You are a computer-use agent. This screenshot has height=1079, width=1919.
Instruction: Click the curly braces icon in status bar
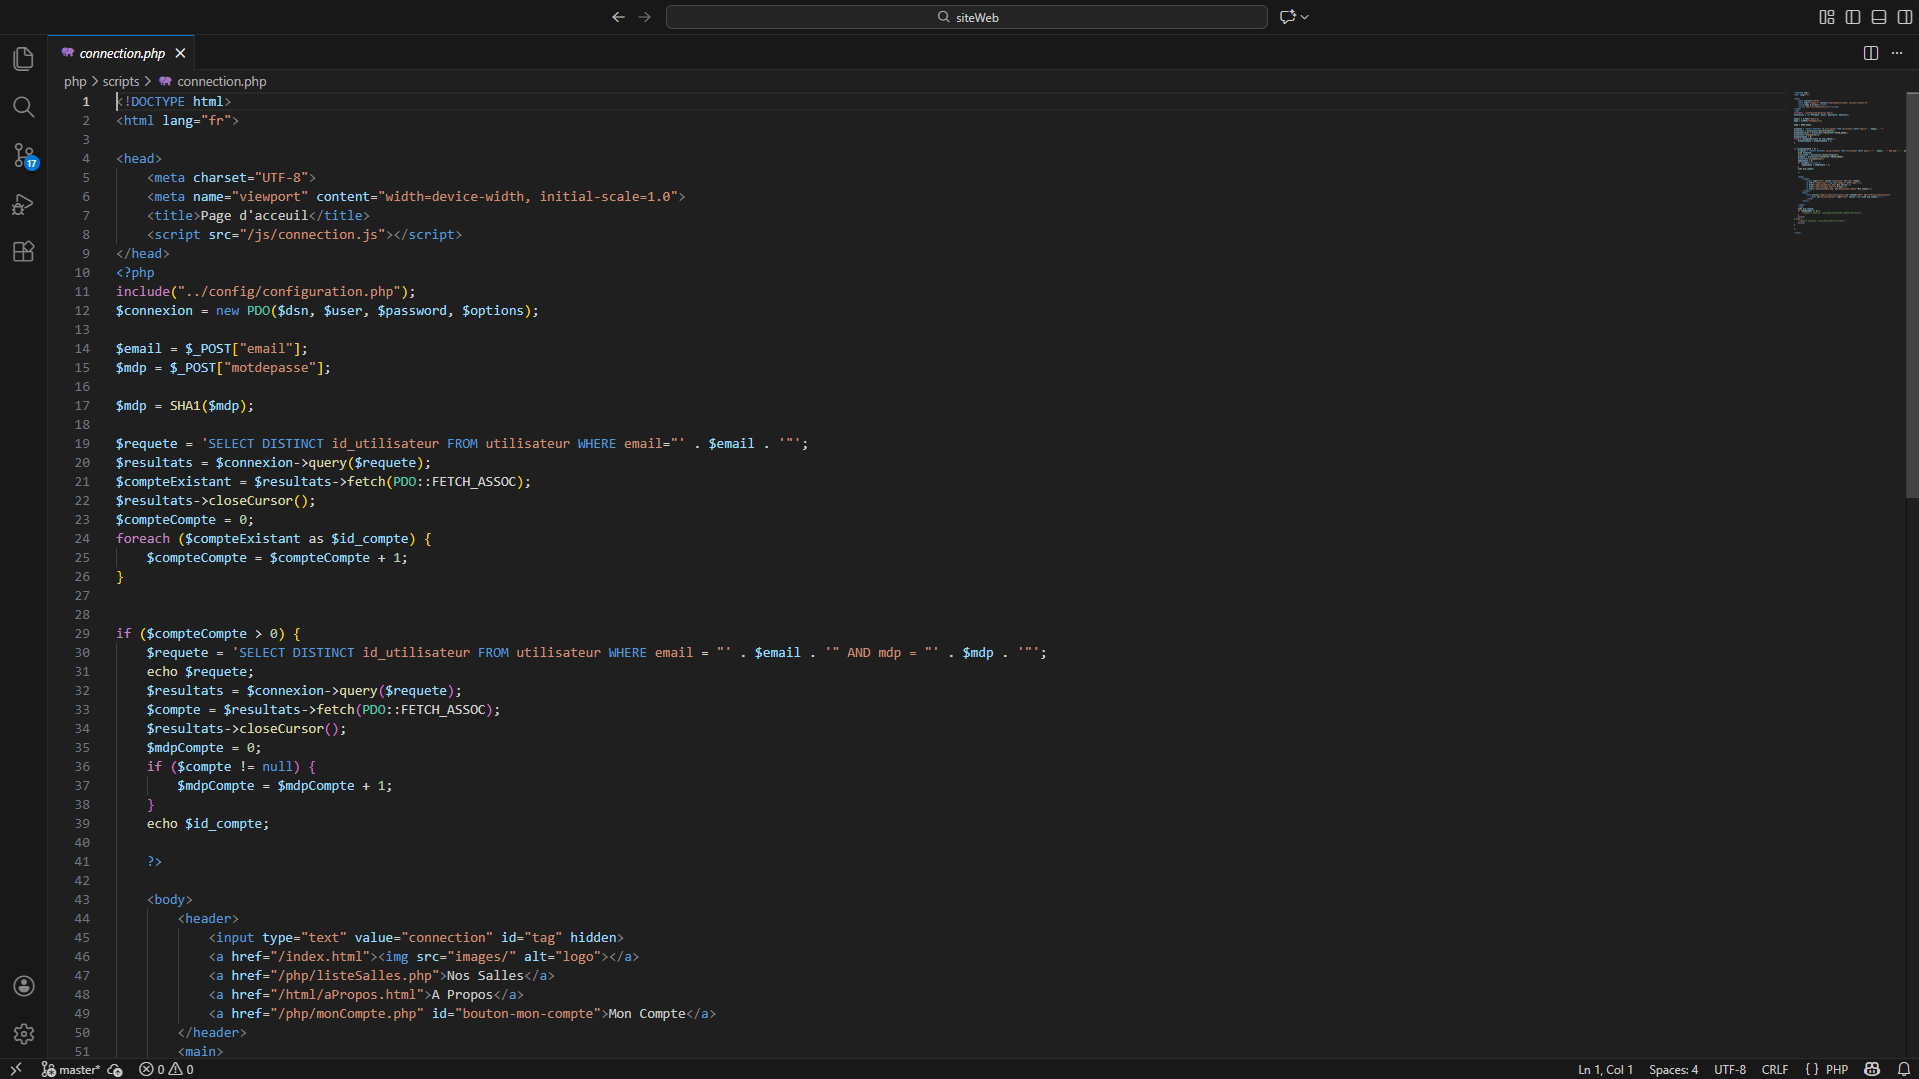pyautogui.click(x=1811, y=1069)
